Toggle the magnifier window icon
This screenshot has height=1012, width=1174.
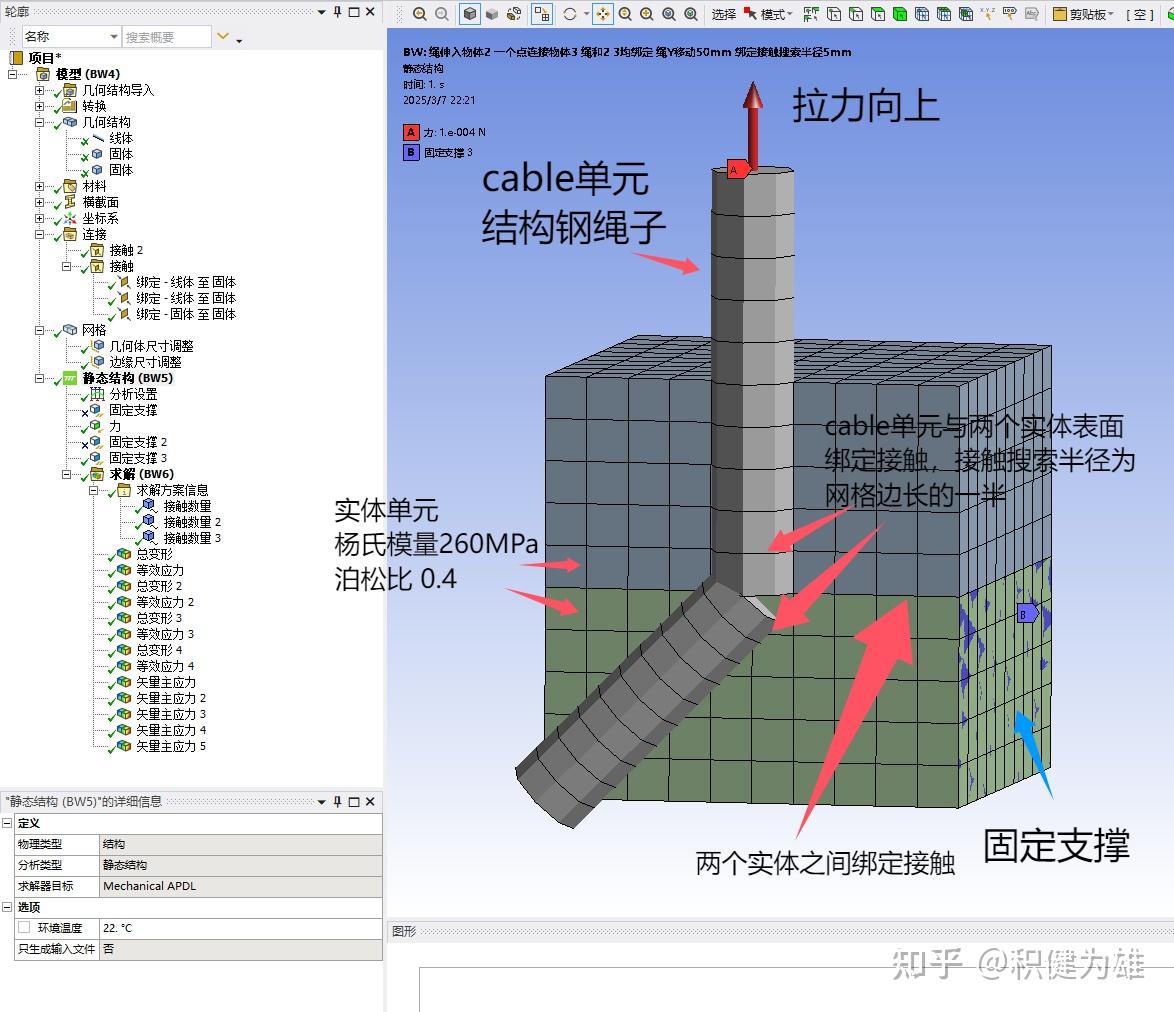[691, 13]
